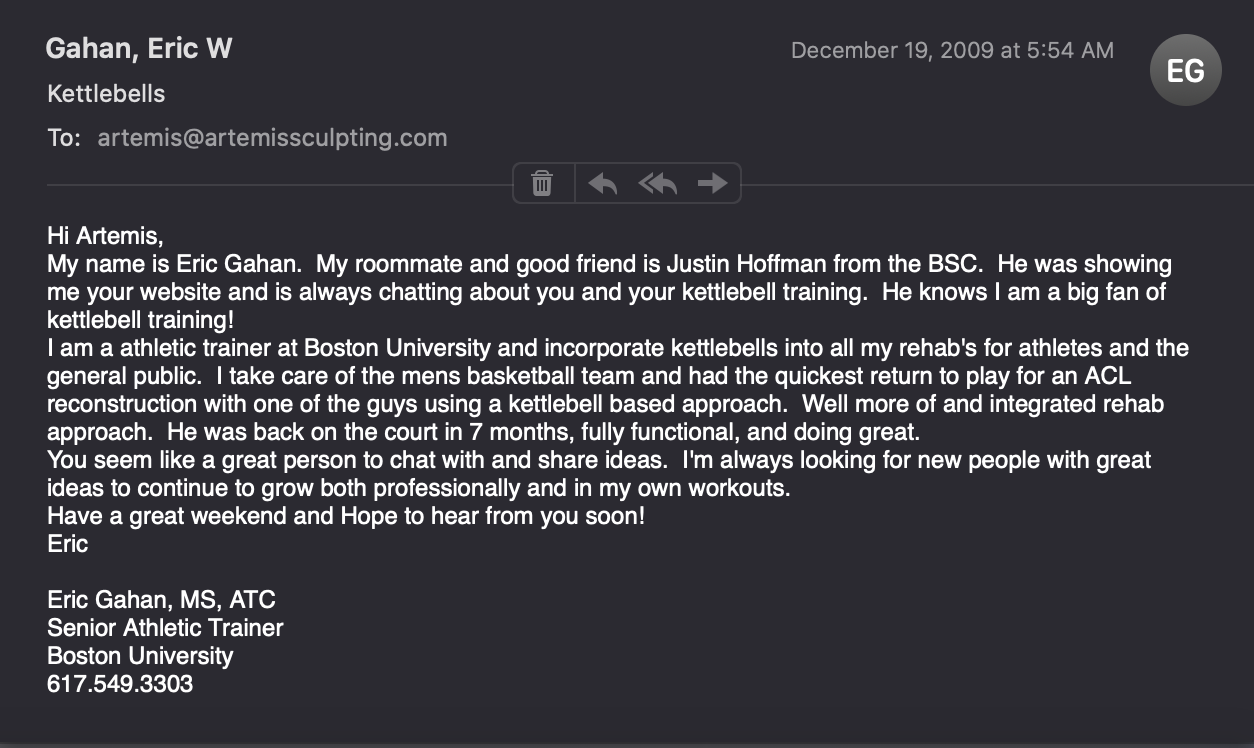Click the word "ACL" in the message

1107,376
